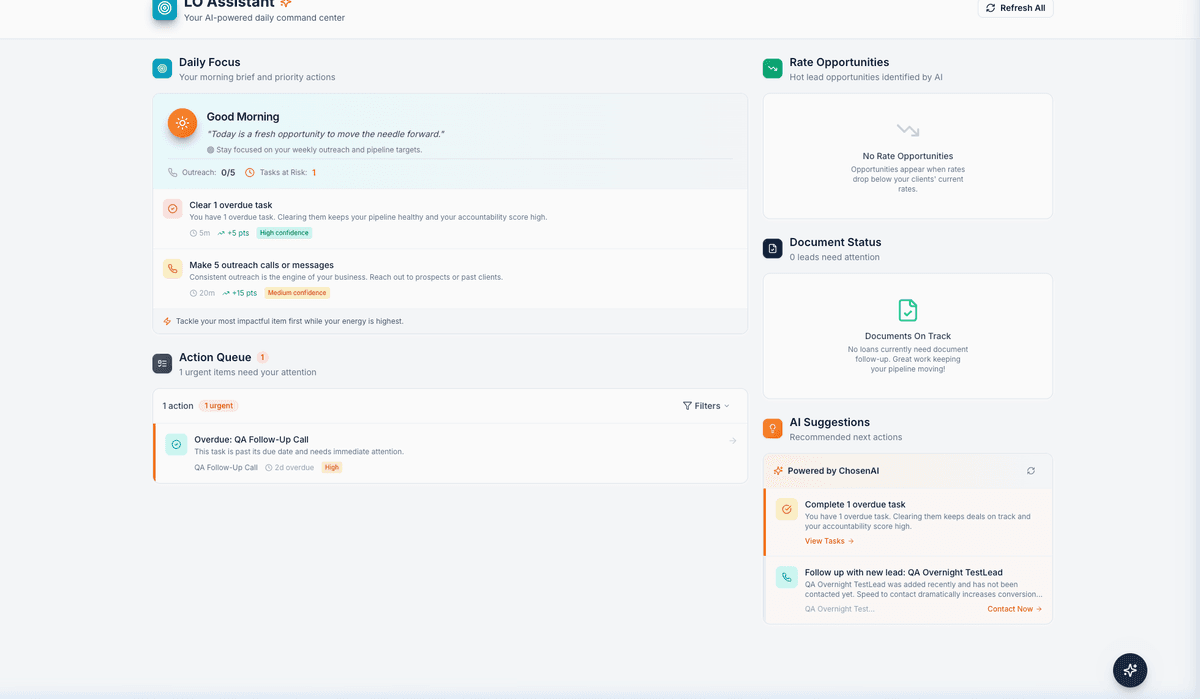The width and height of the screenshot is (1200, 699).
Task: Click the check-circle icon on Complete overdue task
Action: 786,508
